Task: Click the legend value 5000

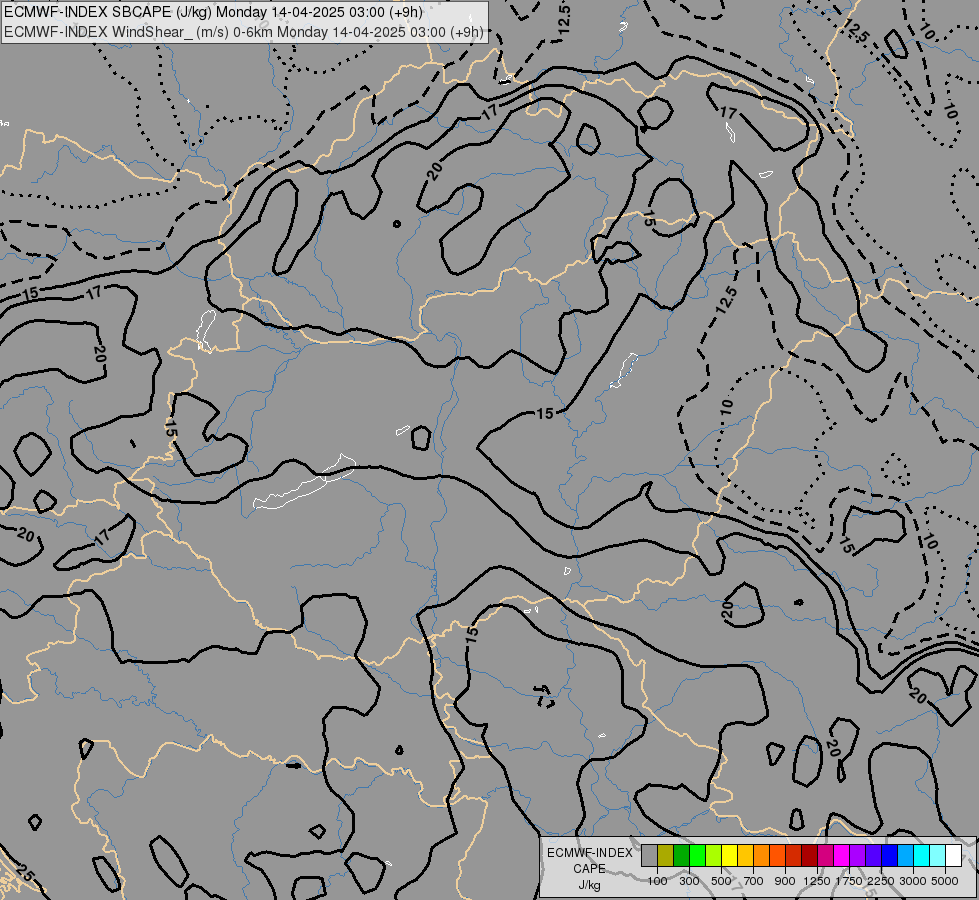Action: point(945,881)
